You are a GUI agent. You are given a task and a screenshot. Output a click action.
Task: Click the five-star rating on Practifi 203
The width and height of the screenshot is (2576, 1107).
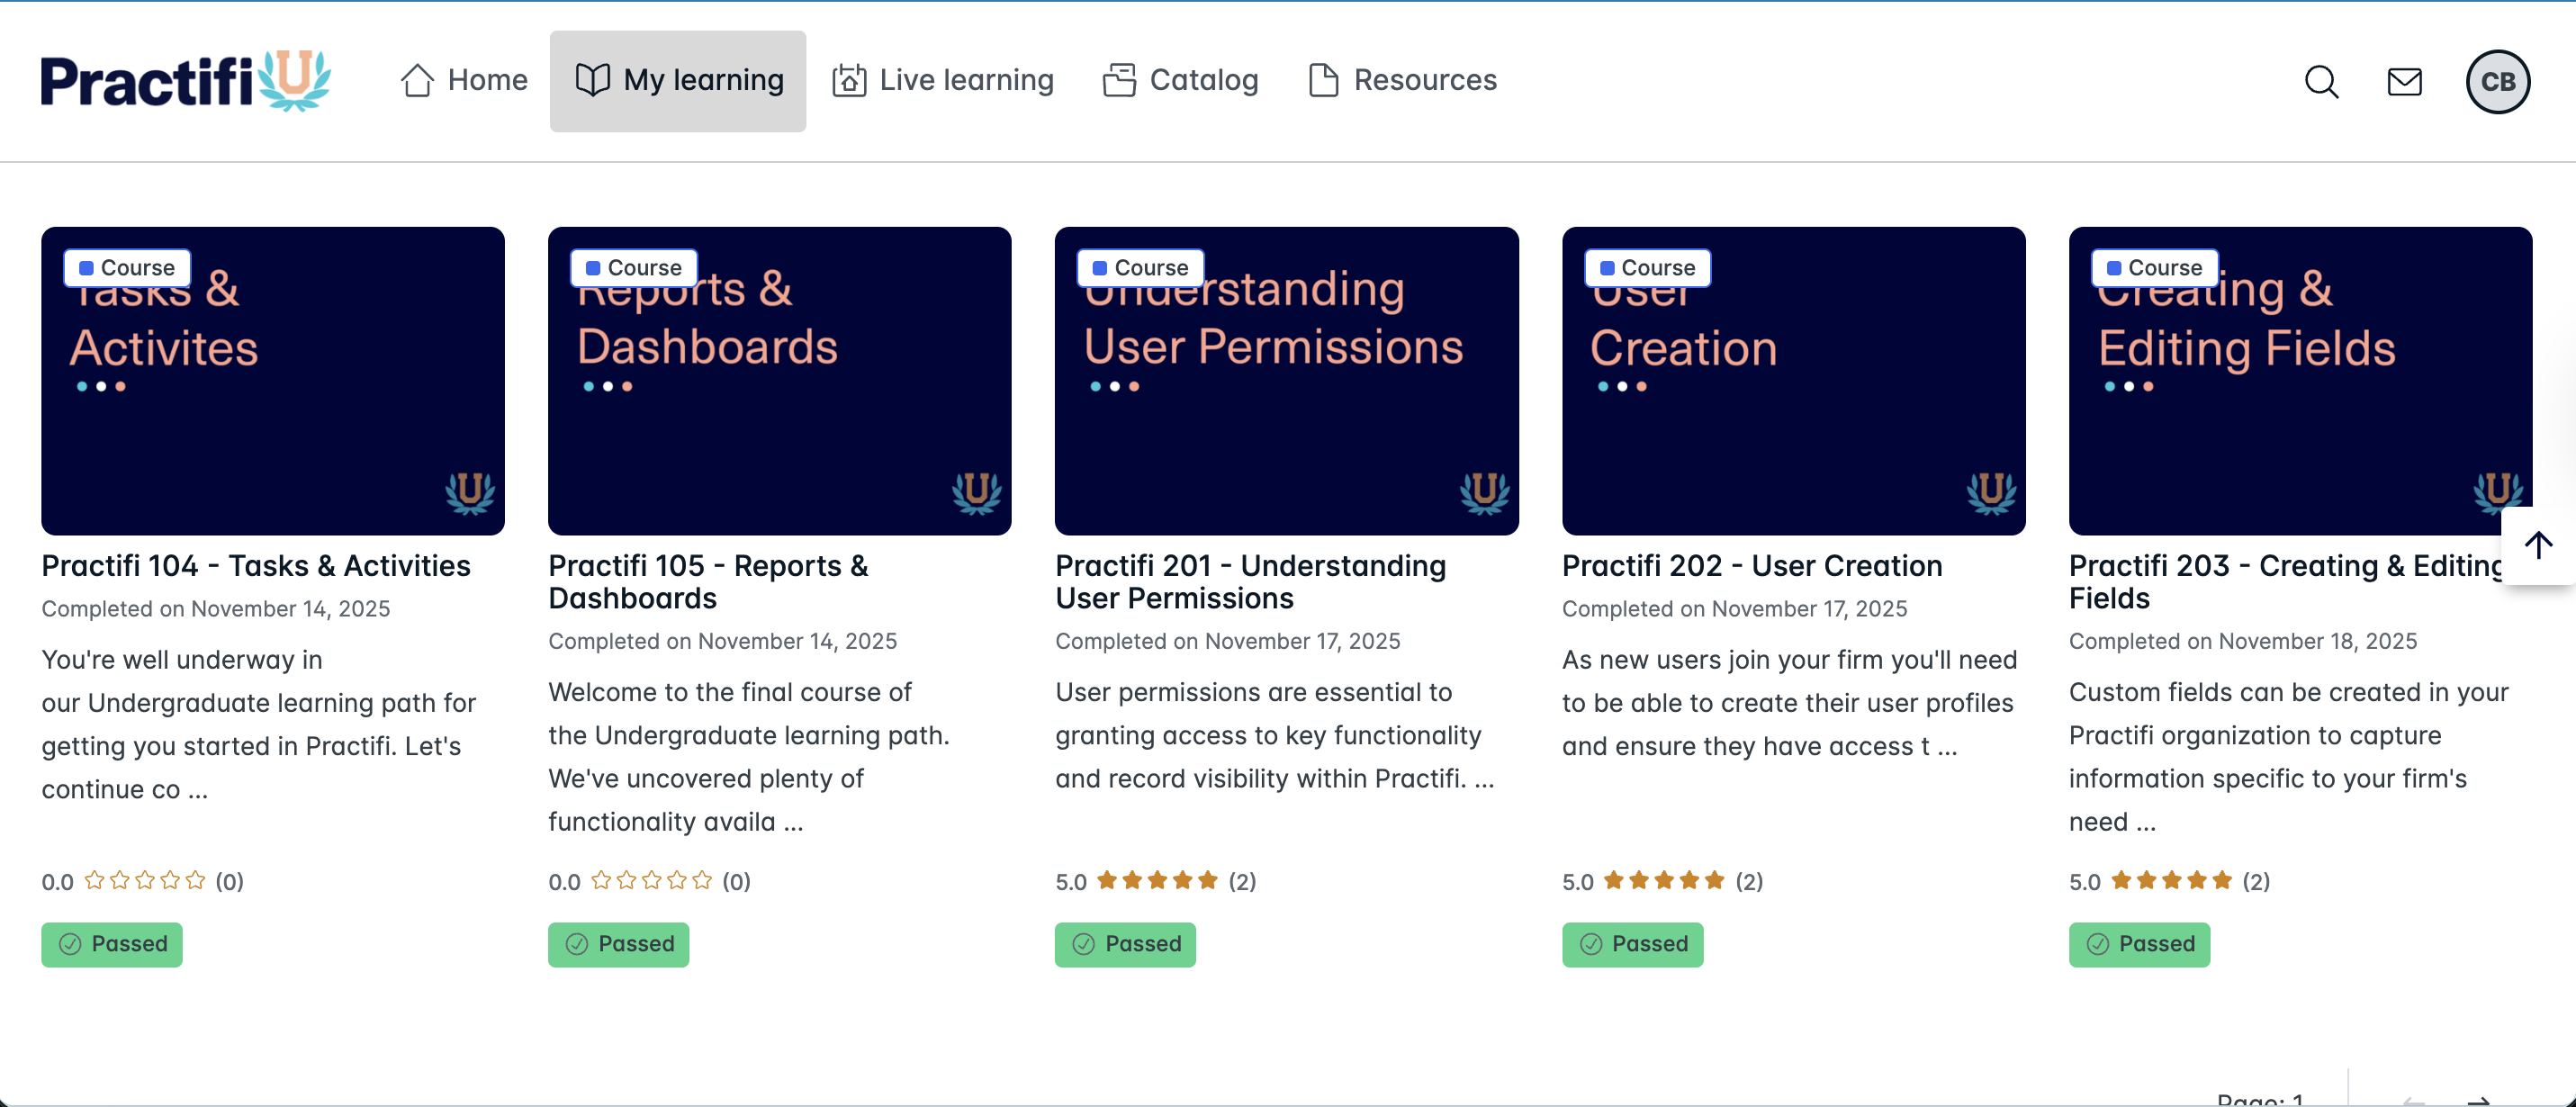2172,881
